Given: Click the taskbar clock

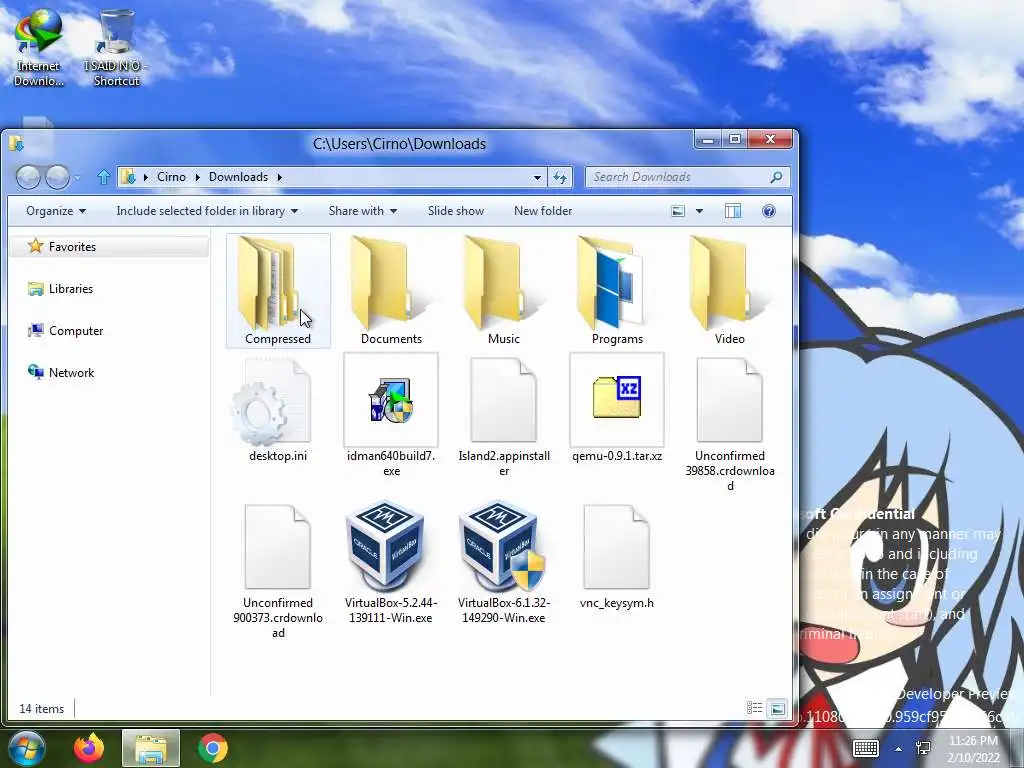Looking at the screenshot, I should (973, 749).
